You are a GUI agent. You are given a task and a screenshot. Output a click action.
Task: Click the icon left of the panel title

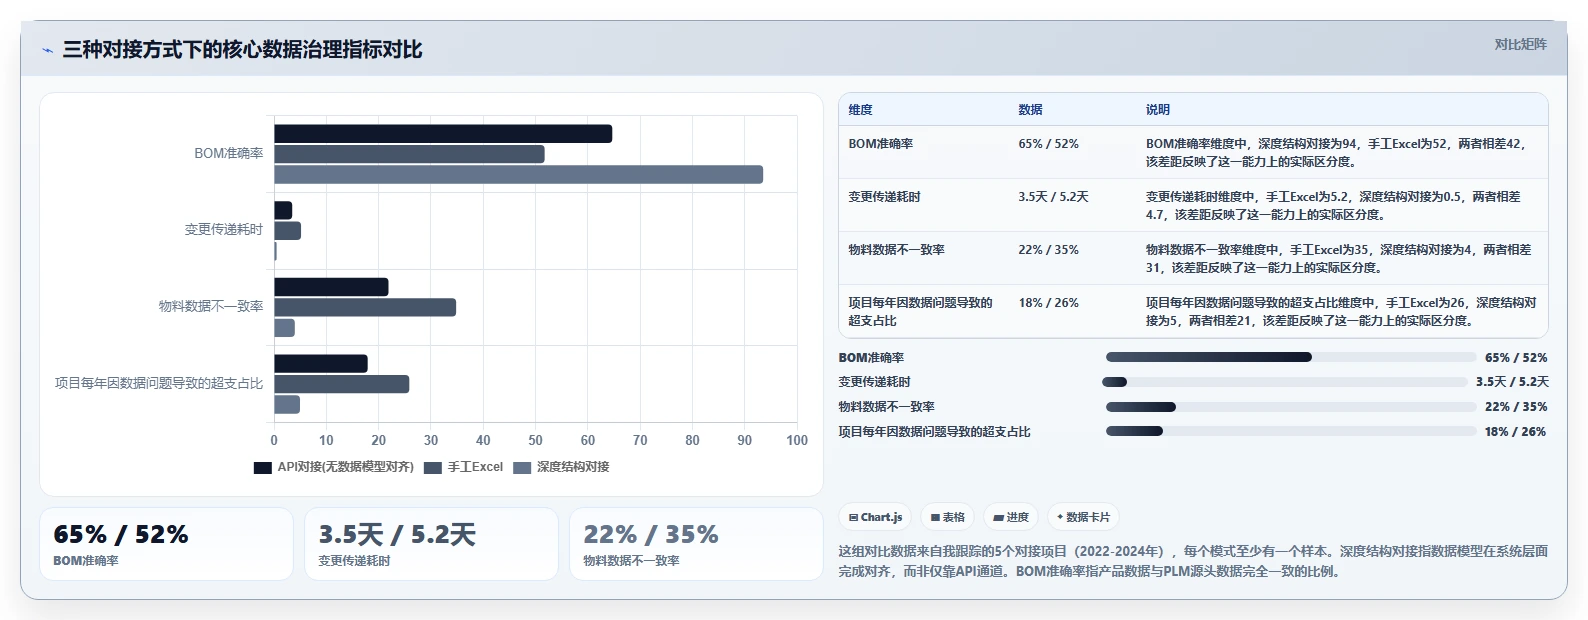pos(47,50)
